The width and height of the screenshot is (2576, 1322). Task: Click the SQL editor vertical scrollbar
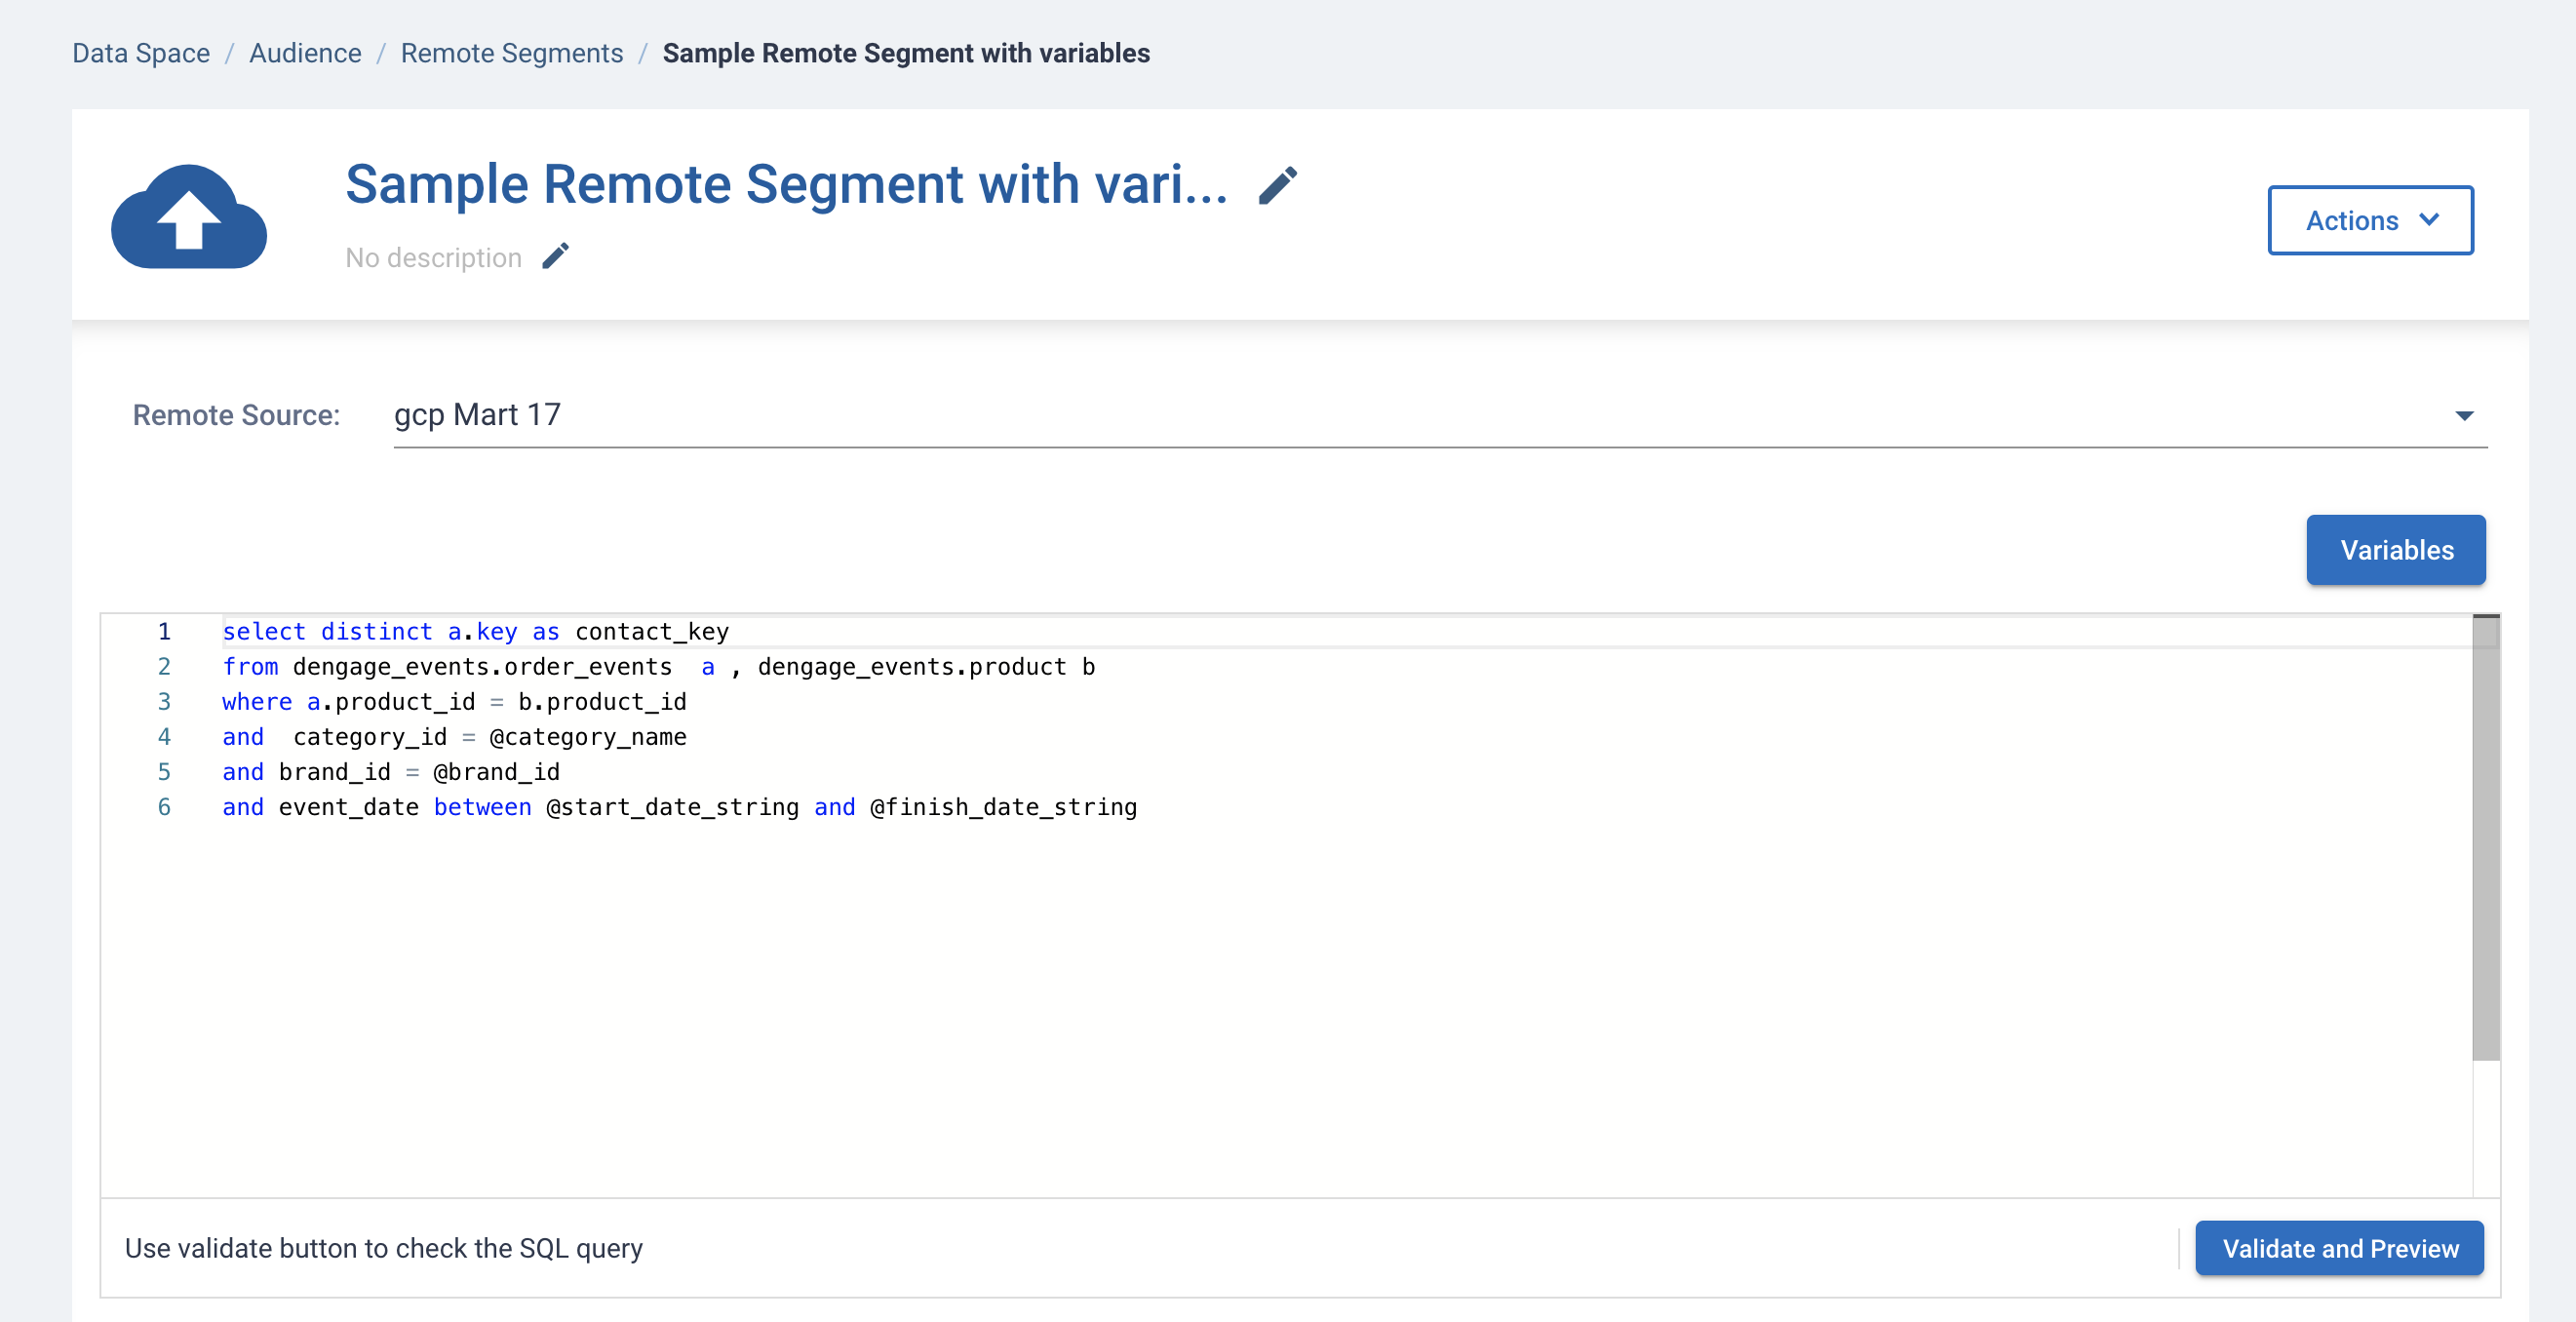(x=2485, y=840)
